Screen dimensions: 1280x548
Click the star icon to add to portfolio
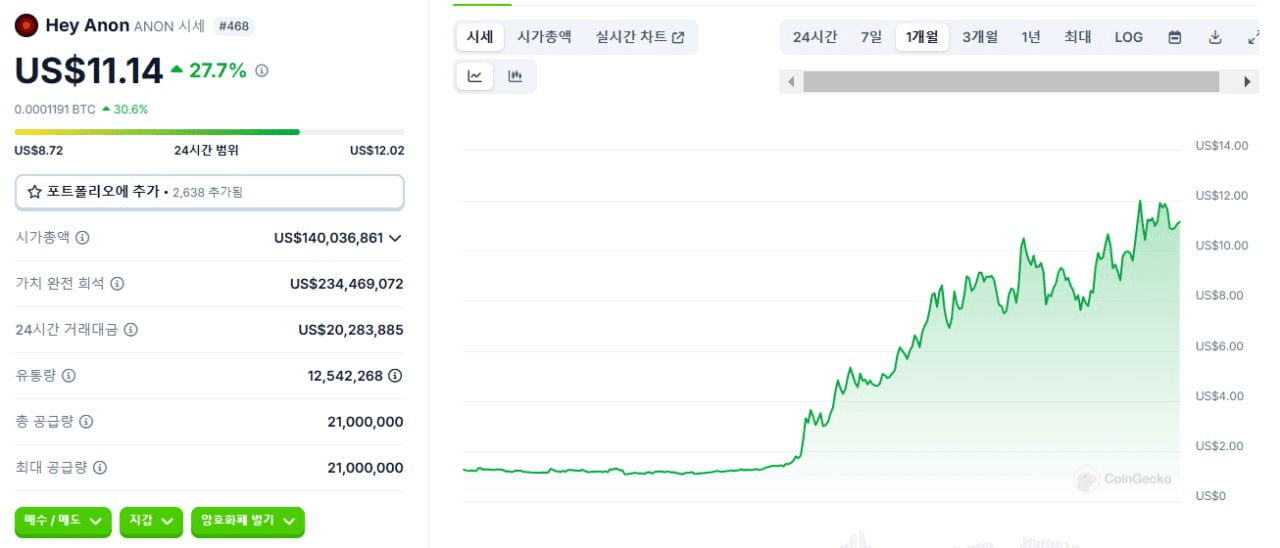pyautogui.click(x=34, y=191)
